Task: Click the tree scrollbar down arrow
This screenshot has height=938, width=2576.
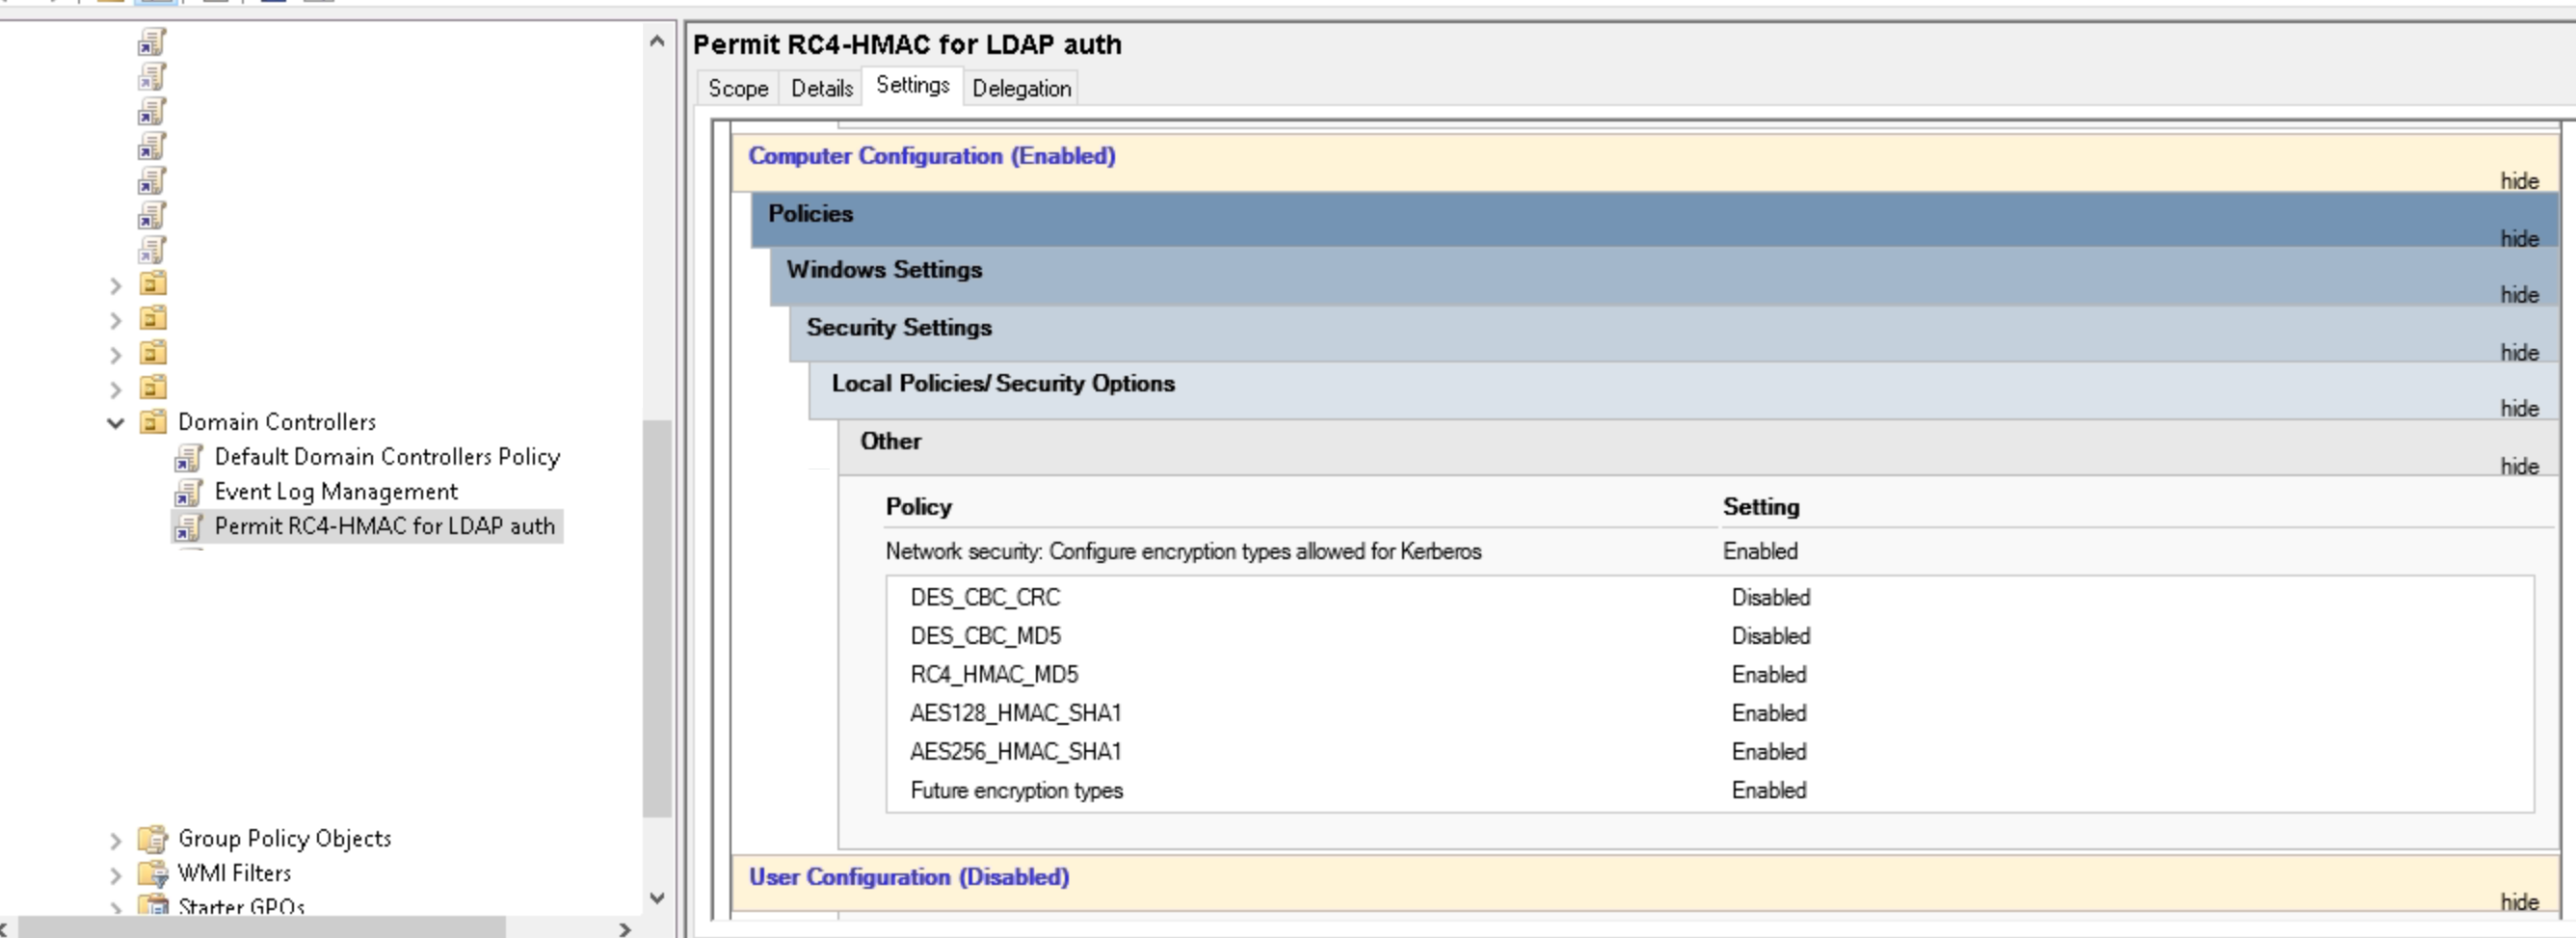Action: (657, 897)
